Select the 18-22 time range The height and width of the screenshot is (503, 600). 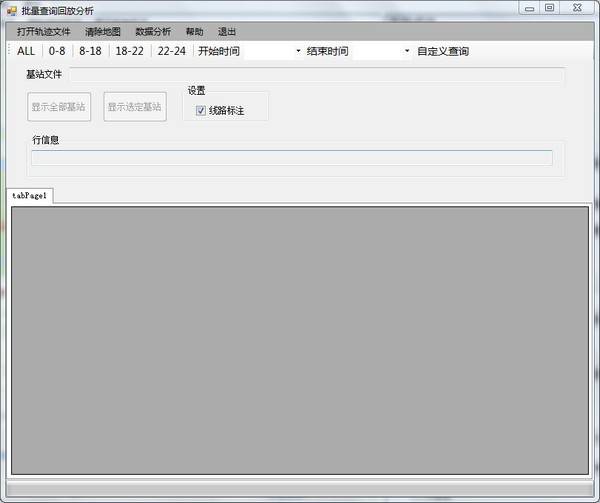(x=130, y=51)
